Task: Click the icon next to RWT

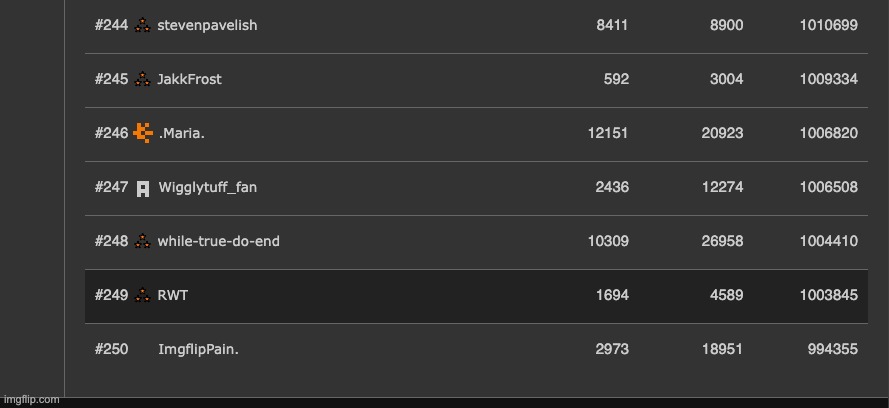Action: 143,296
